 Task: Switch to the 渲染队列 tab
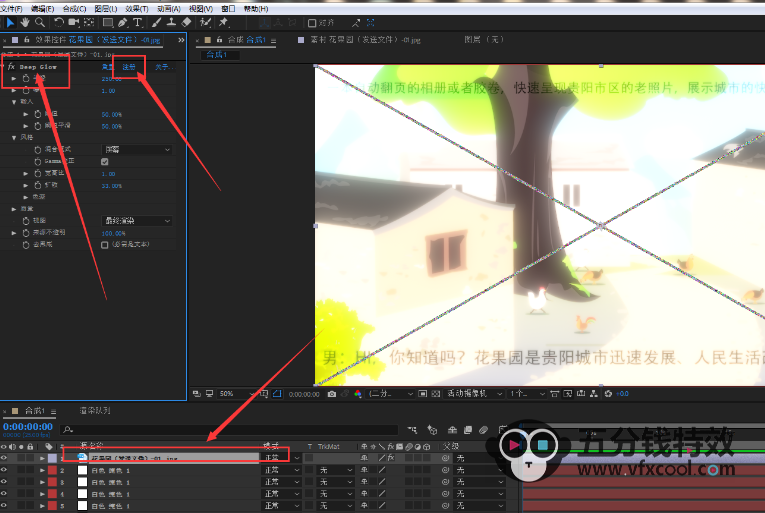pyautogui.click(x=95, y=410)
